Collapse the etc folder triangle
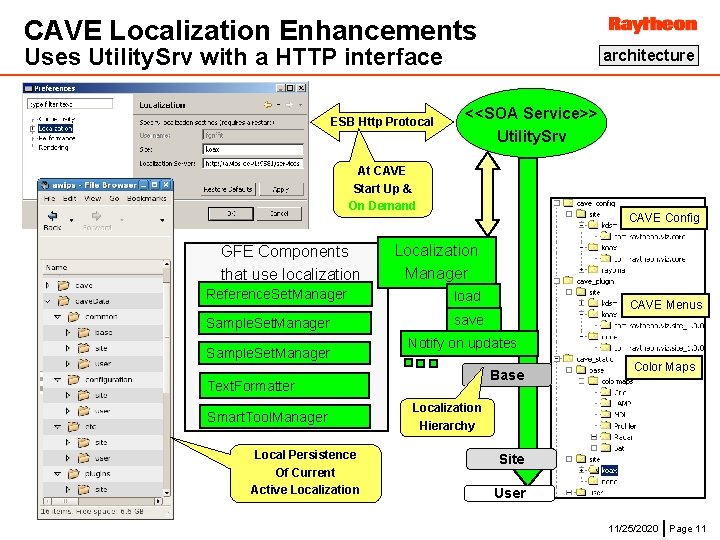The image size is (720, 540). [x=57, y=427]
